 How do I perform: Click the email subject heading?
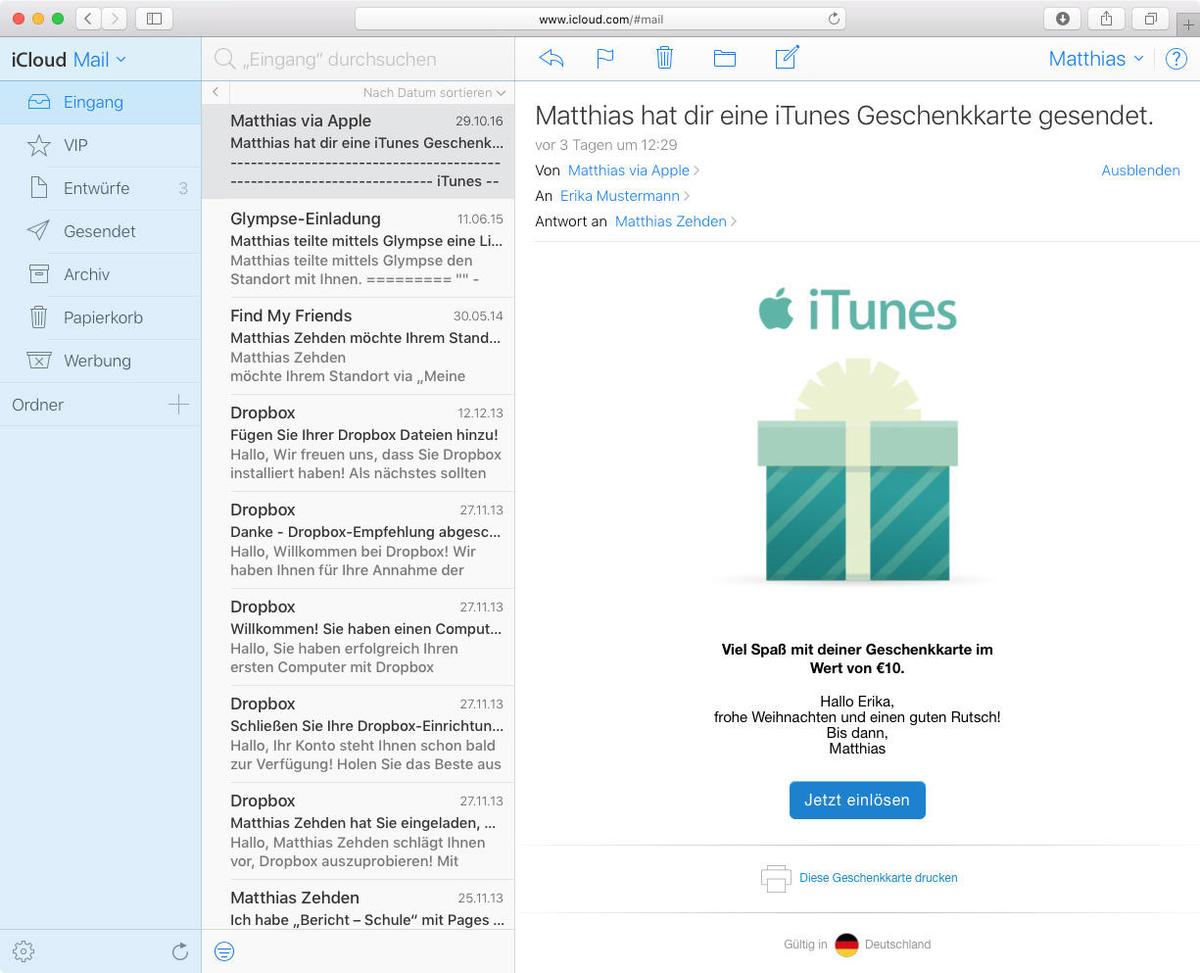844,115
